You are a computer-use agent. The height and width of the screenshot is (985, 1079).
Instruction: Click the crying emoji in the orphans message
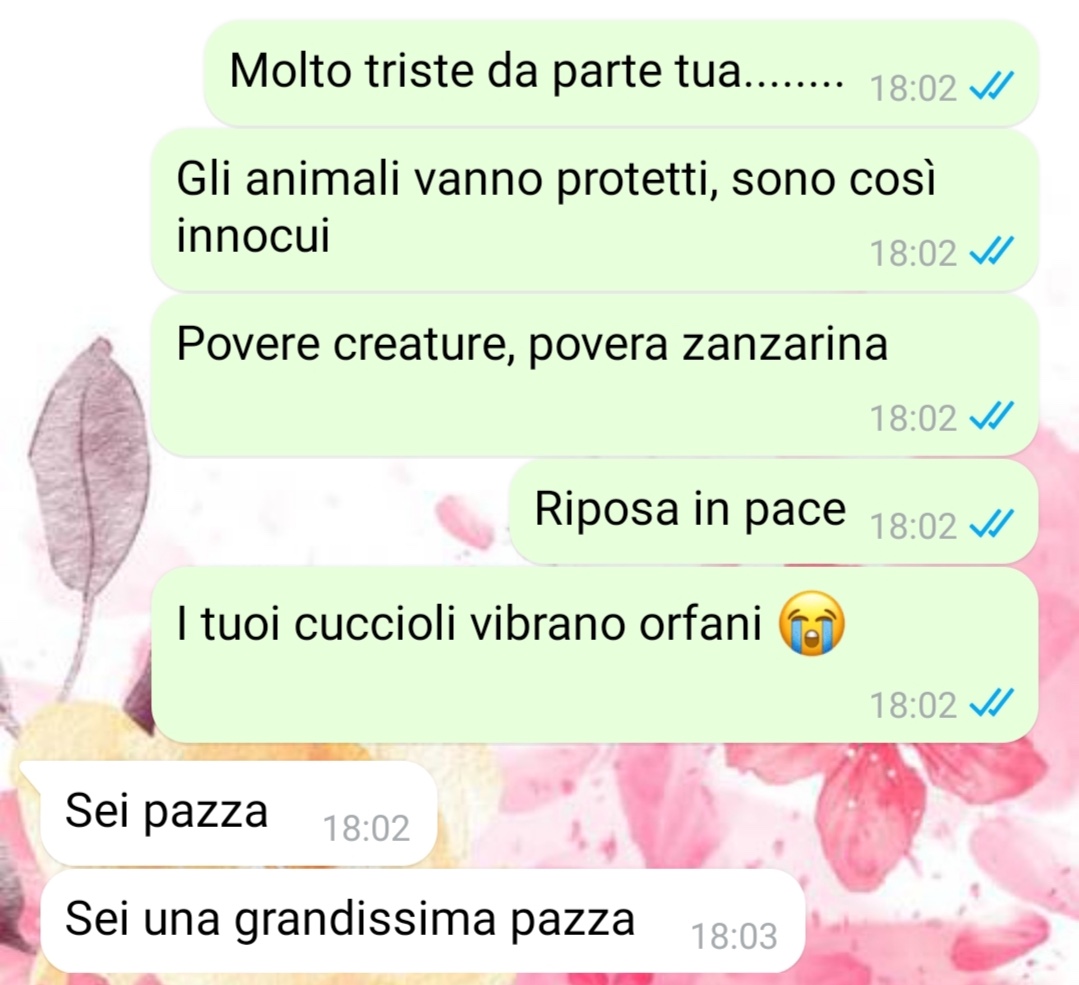point(811,623)
